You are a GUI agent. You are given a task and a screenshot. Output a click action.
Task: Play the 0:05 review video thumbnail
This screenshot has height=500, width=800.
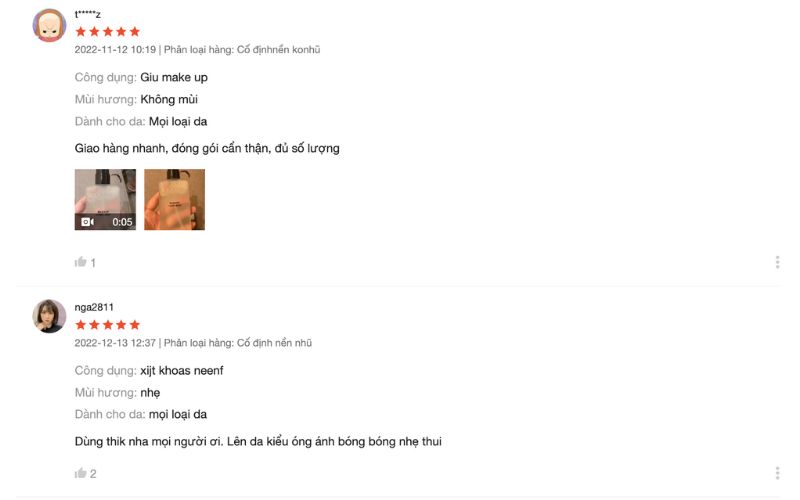click(x=105, y=199)
